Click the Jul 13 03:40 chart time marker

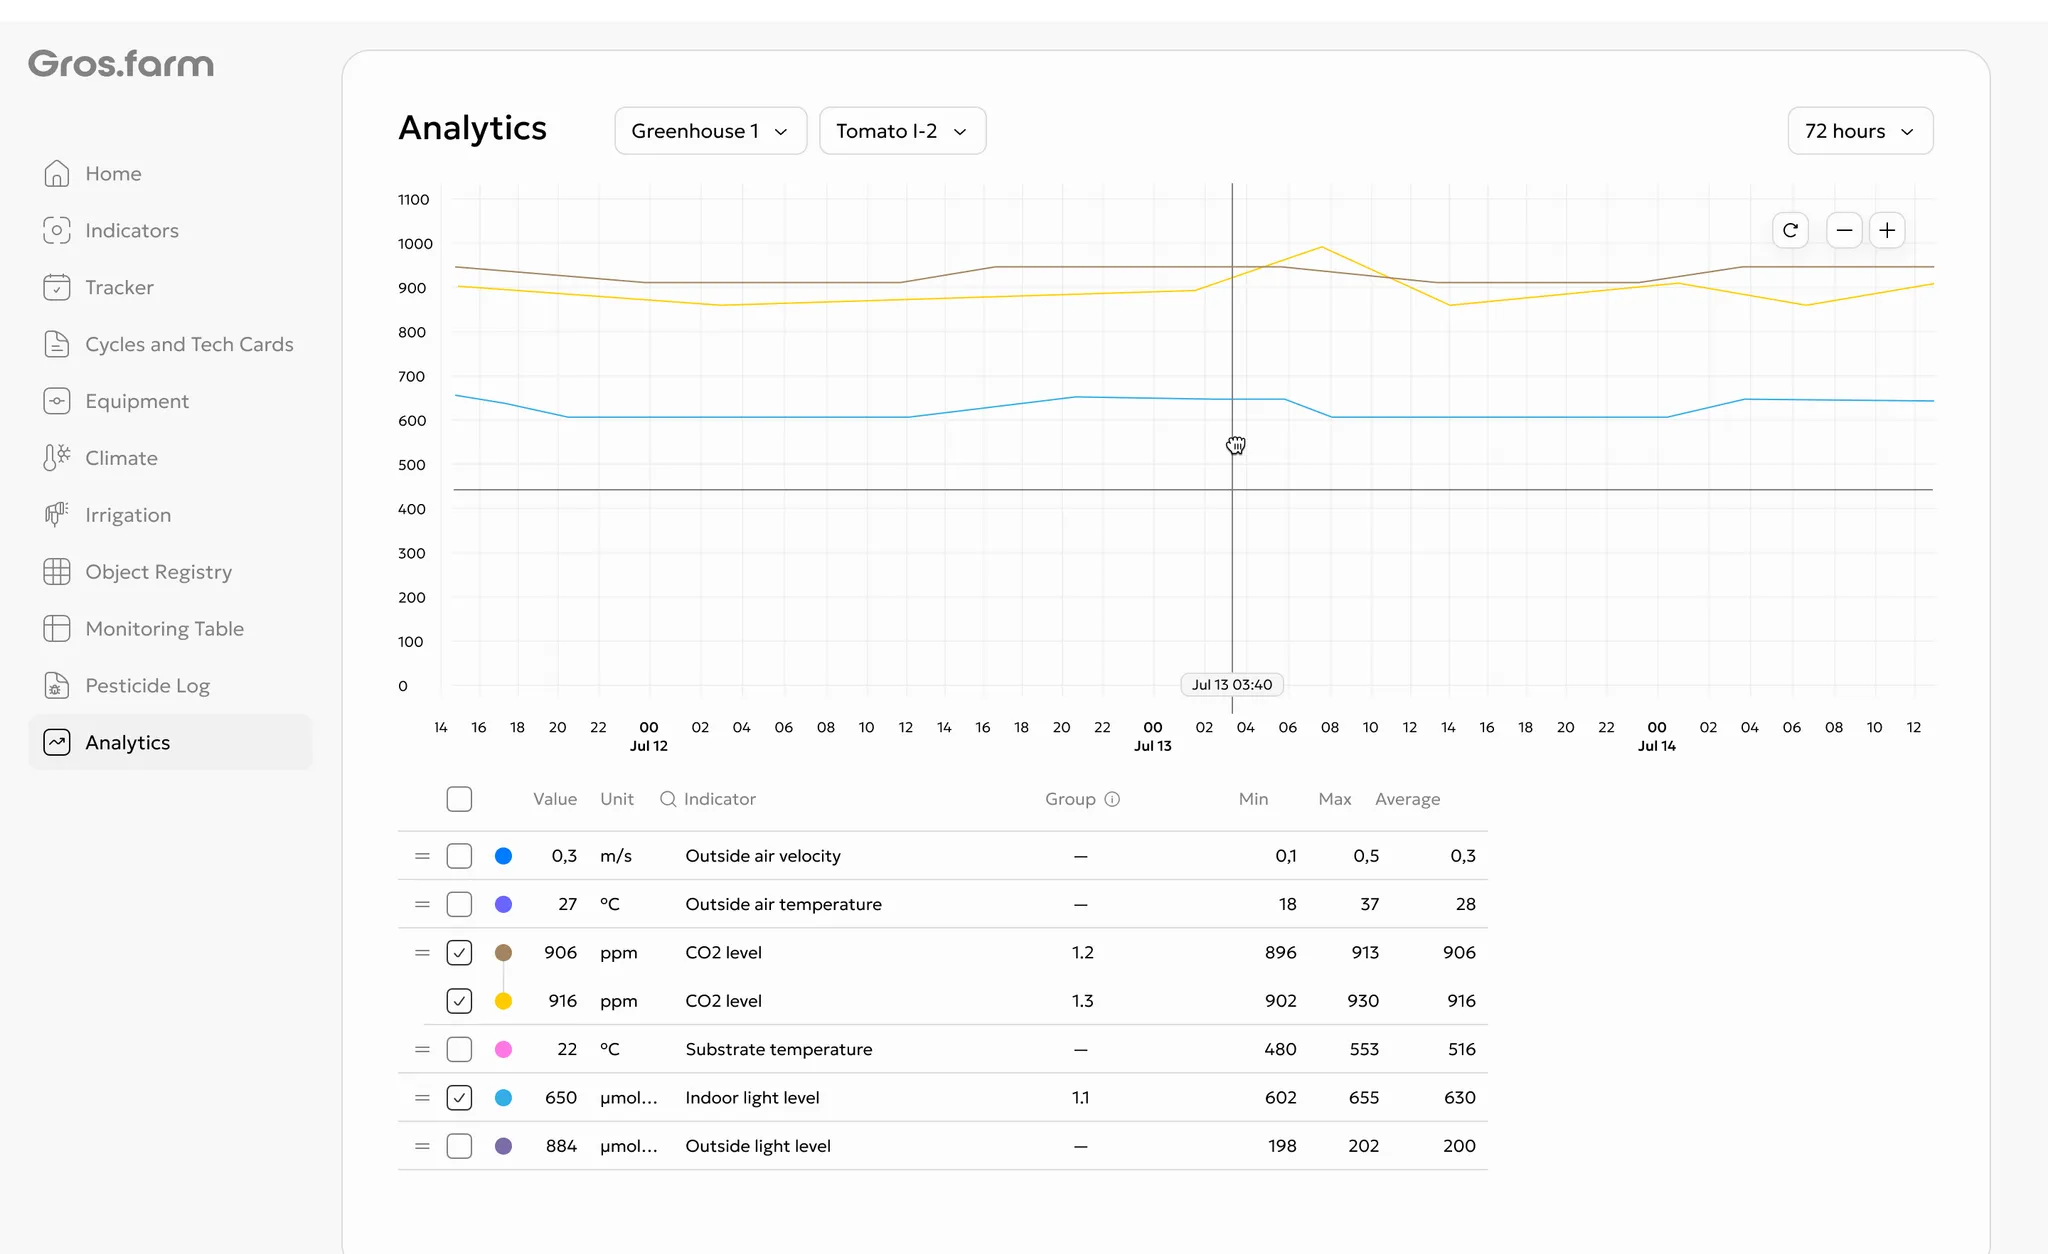click(1232, 685)
